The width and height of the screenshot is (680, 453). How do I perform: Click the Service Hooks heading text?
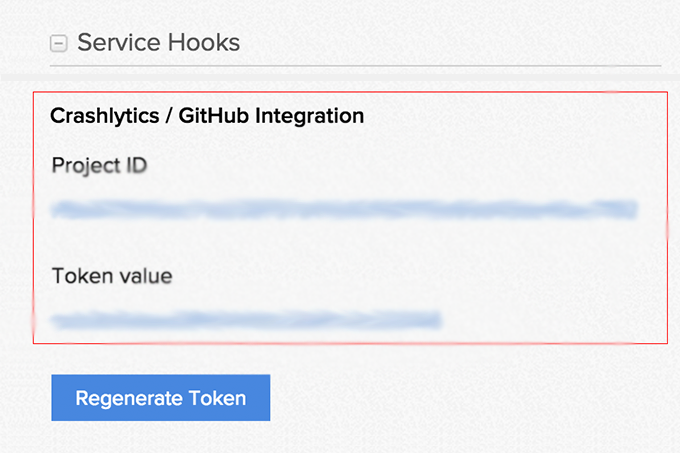158,43
